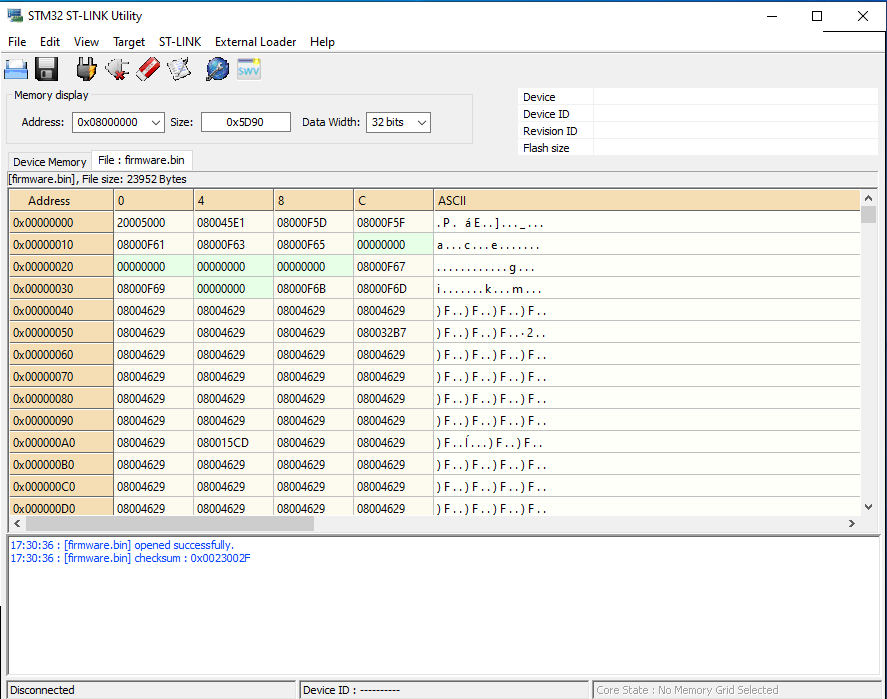This screenshot has height=699, width=887.
Task: Click the checksum 0x0023002F log line
Action: (130, 558)
